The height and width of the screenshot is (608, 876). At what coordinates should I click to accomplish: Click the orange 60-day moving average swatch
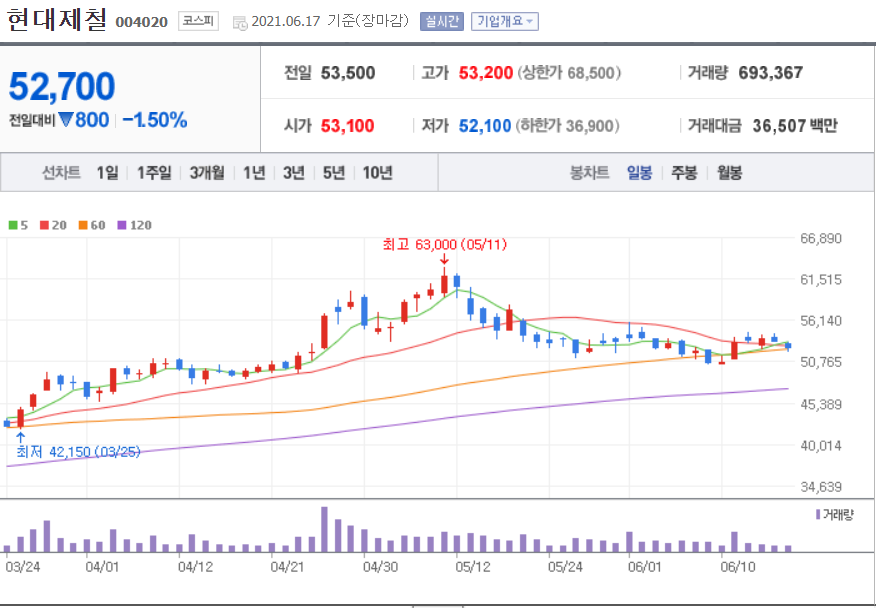click(x=83, y=225)
